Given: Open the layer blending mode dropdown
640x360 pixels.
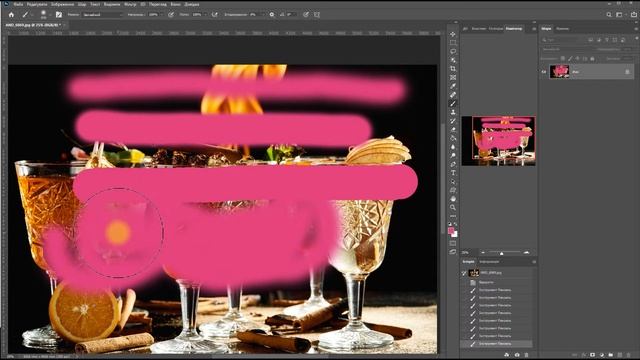Looking at the screenshot, I should (567, 49).
